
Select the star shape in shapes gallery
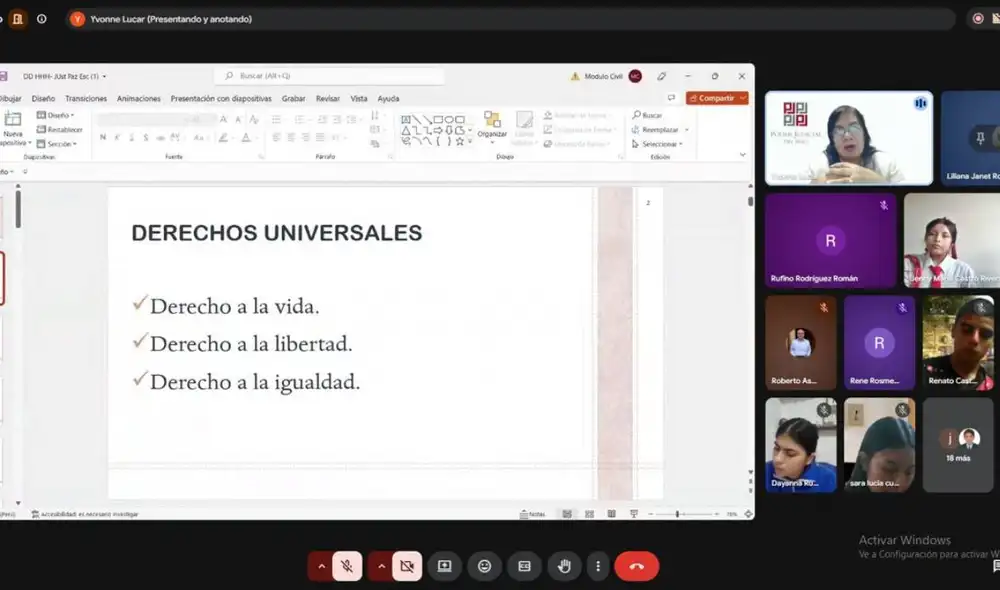(460, 141)
